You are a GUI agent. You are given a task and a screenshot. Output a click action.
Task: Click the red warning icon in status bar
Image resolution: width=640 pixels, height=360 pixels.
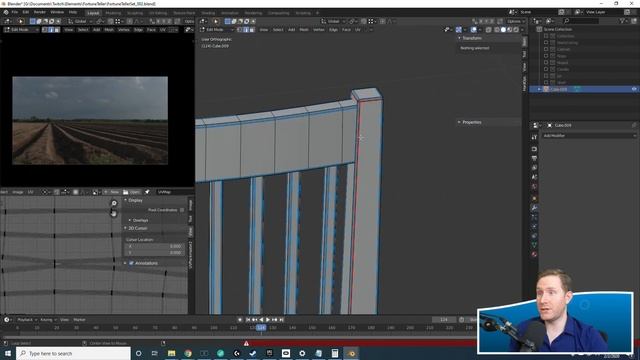pos(246,343)
